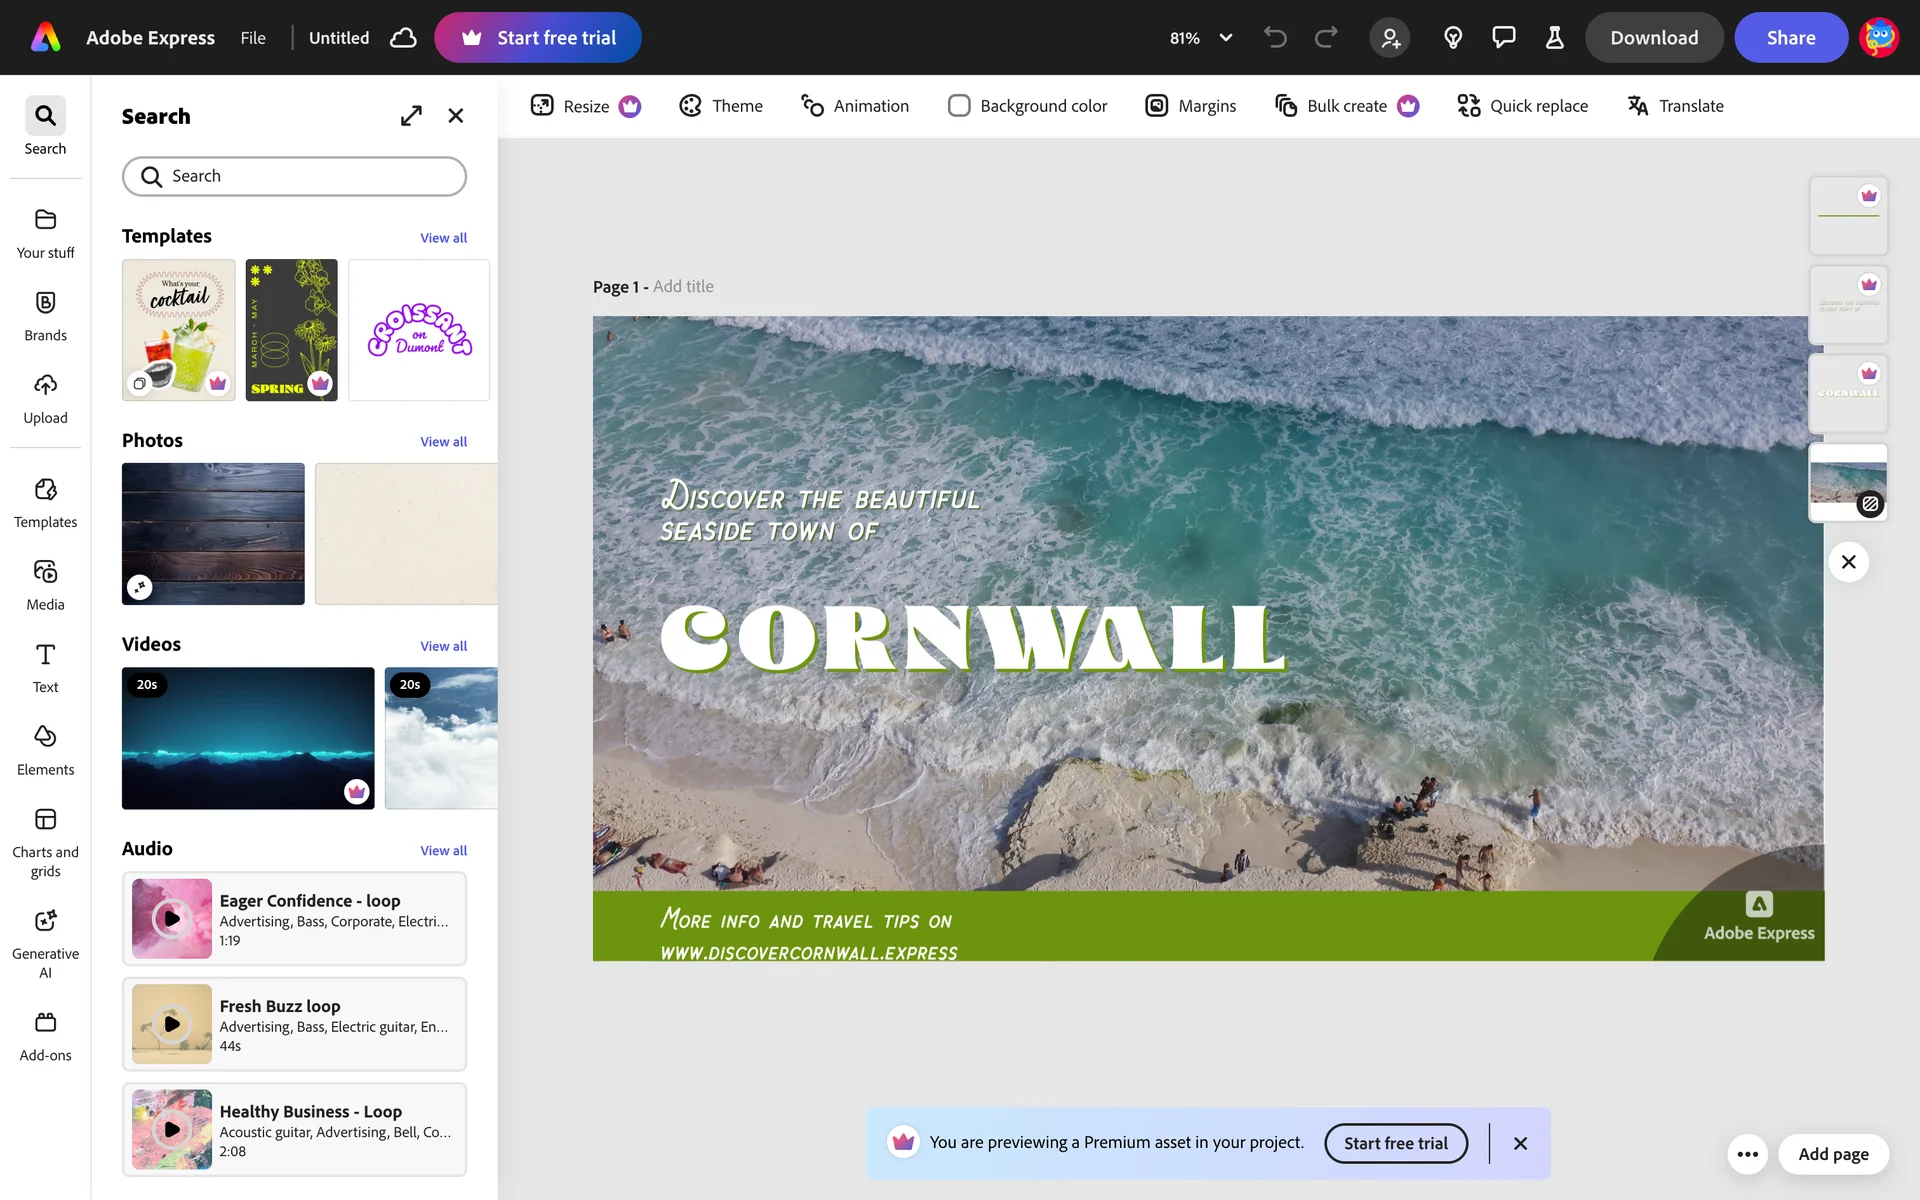Open the Animation options
Viewport: 1920px width, 1200px height.
point(855,106)
